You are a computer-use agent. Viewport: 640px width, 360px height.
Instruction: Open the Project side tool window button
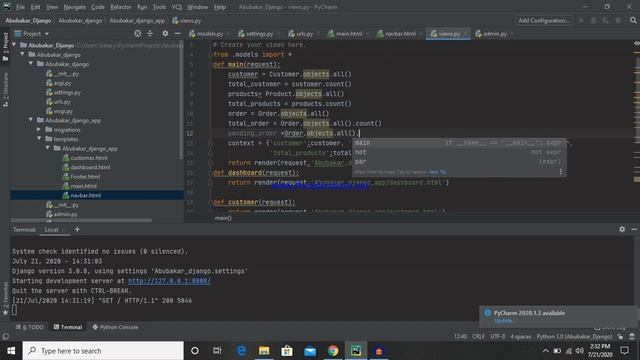(x=5, y=47)
